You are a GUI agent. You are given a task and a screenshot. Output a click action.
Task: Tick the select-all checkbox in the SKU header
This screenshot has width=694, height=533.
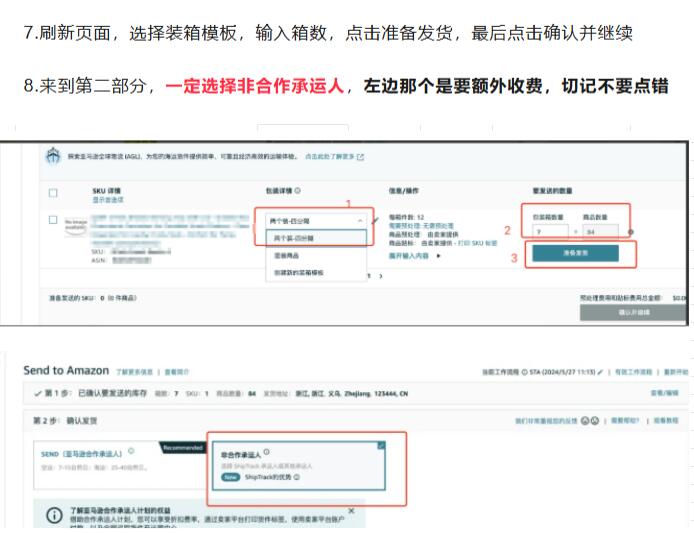(53, 193)
